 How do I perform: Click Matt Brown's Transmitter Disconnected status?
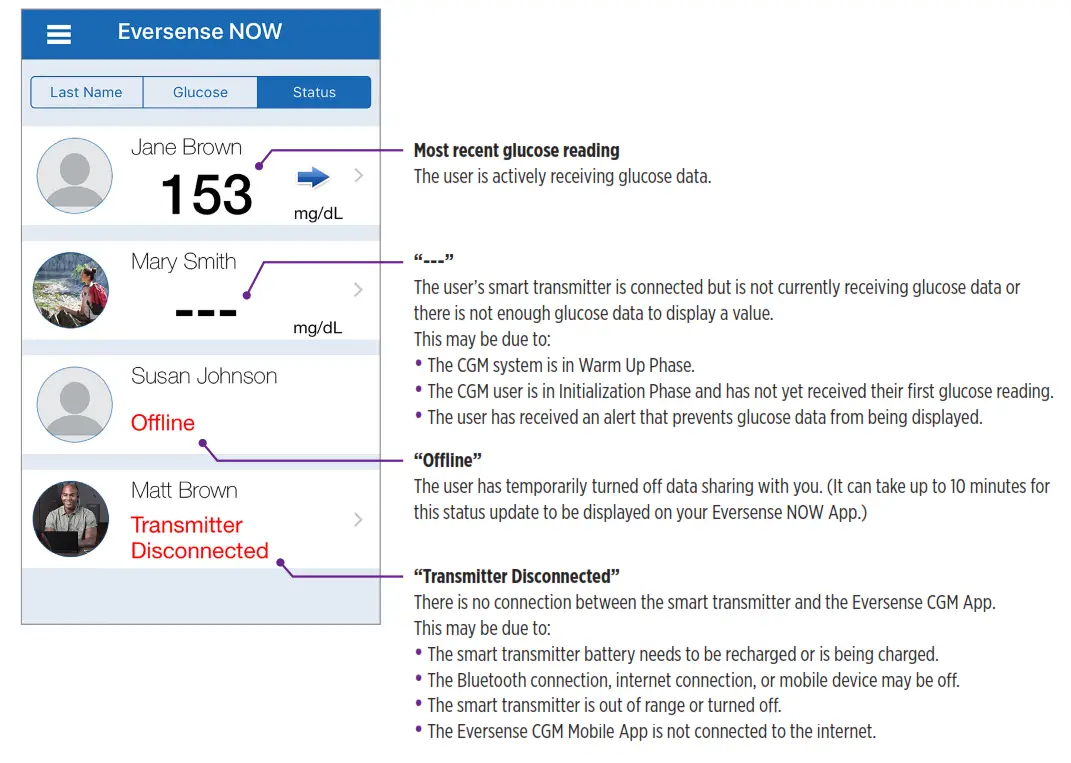200,538
